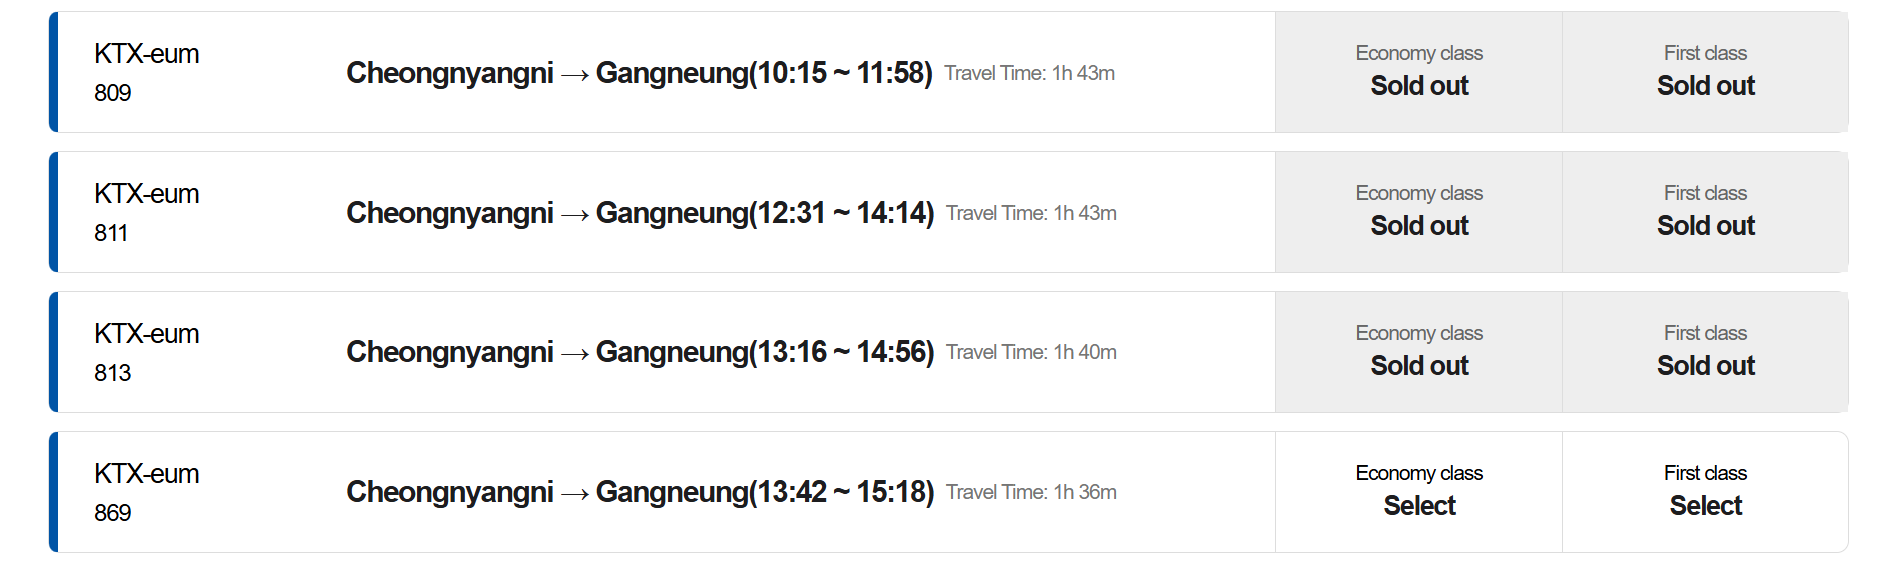The height and width of the screenshot is (562, 1885).
Task: Click sold out Economy class for train 811
Action: point(1418,212)
